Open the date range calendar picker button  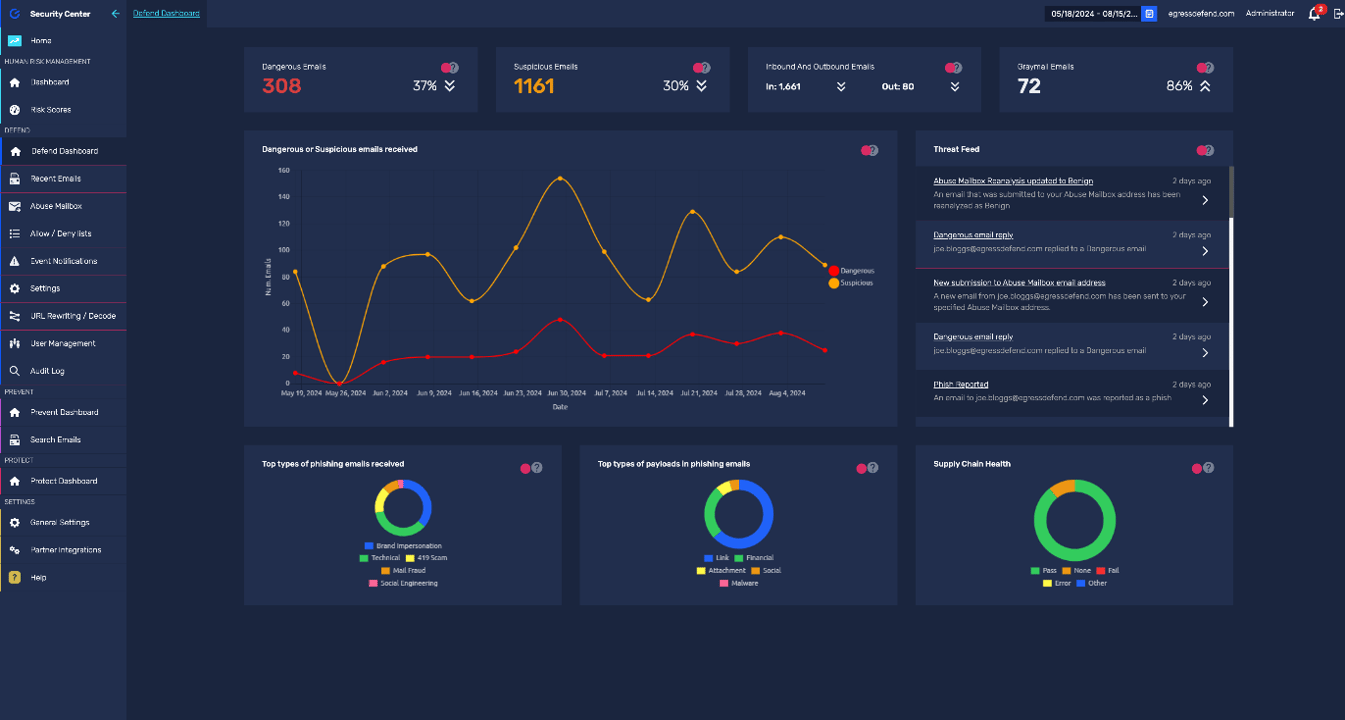[1150, 14]
